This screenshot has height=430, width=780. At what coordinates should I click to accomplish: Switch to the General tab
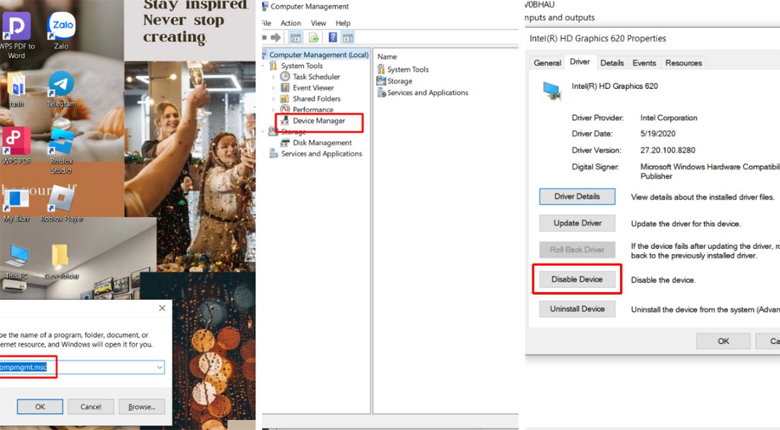[x=547, y=63]
